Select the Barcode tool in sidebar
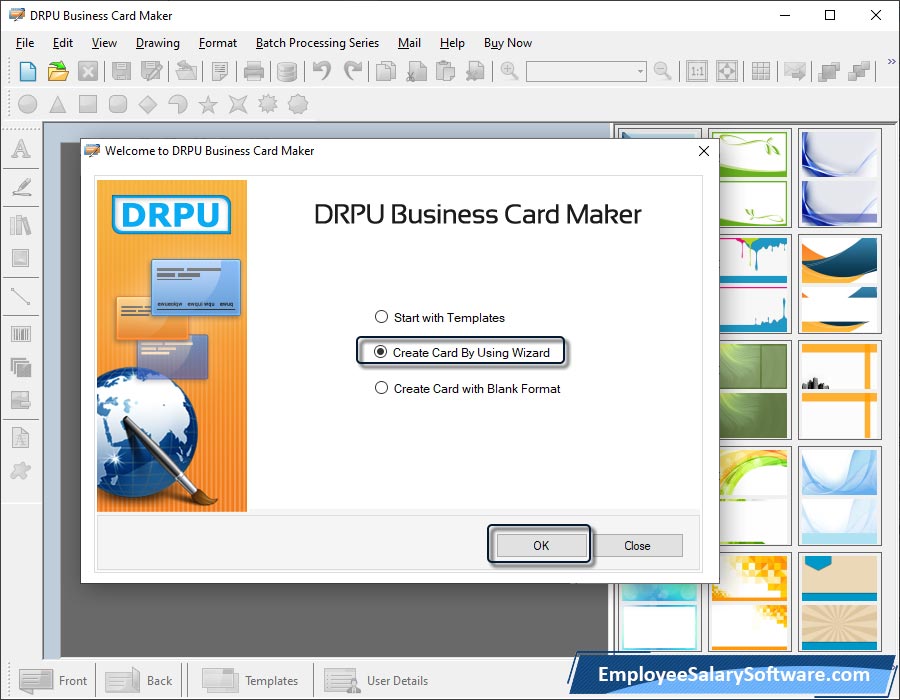The height and width of the screenshot is (700, 900). pyautogui.click(x=21, y=334)
